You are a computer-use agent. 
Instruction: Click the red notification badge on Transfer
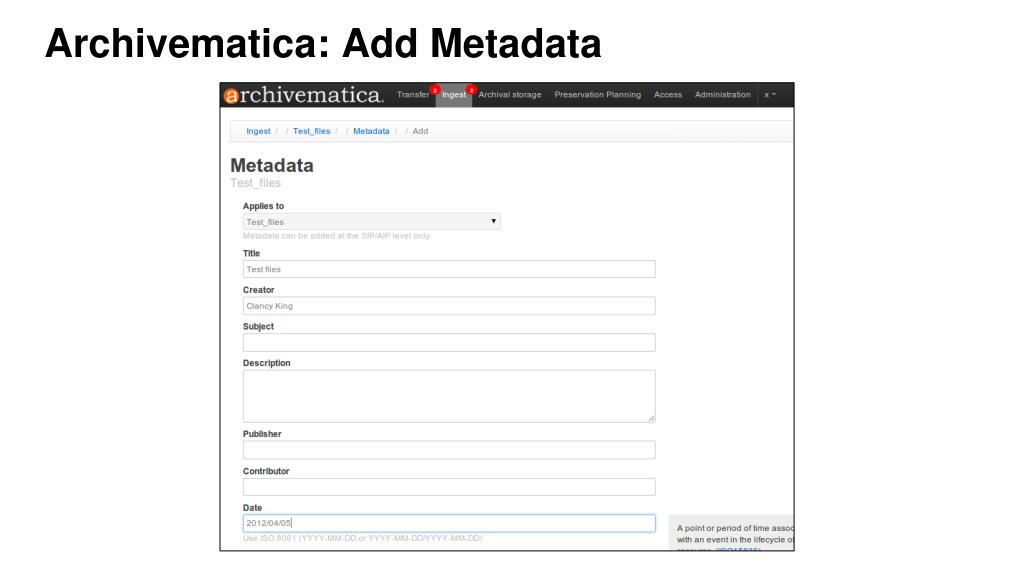coord(434,89)
